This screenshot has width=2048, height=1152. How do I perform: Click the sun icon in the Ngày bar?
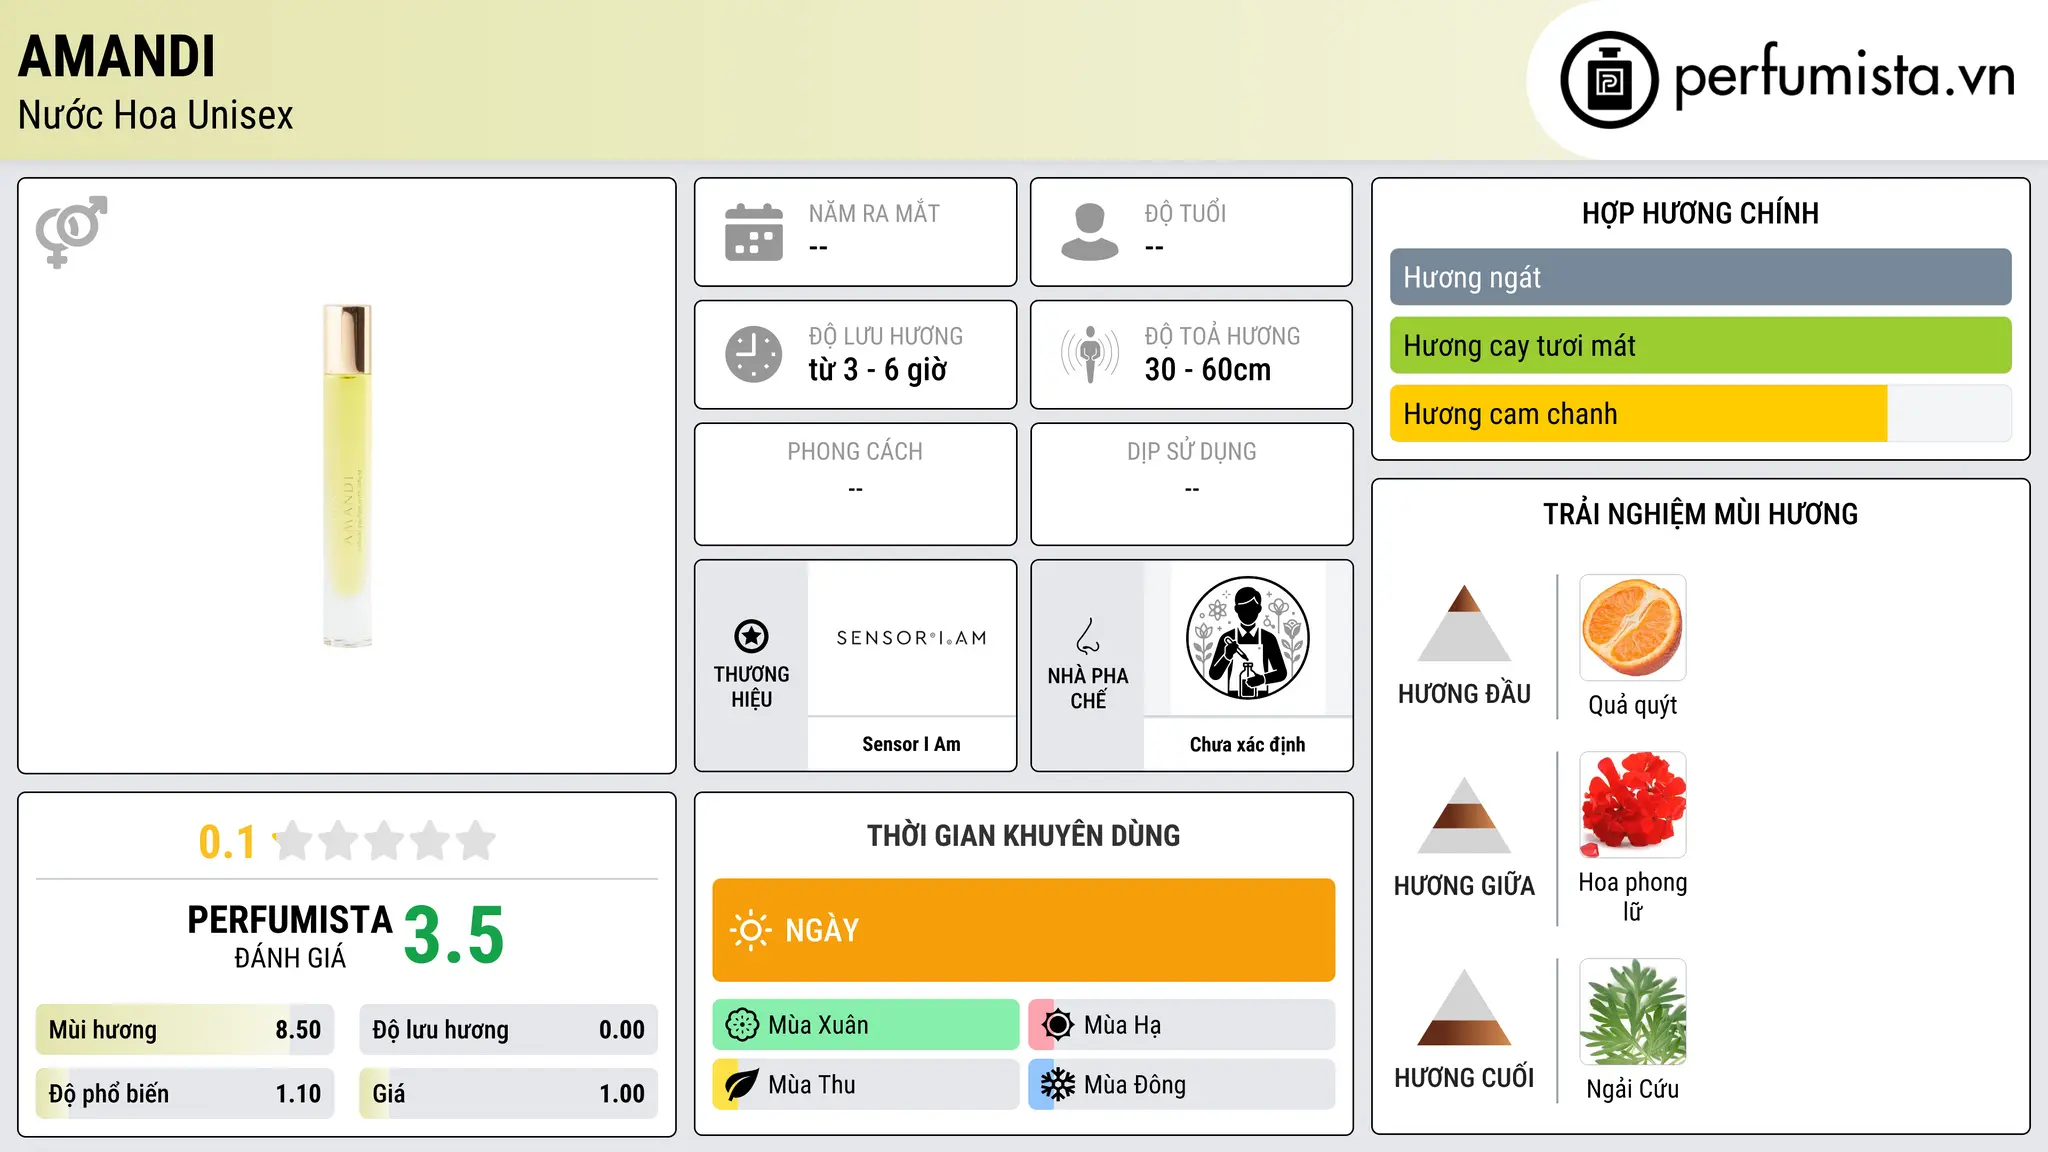coord(751,930)
